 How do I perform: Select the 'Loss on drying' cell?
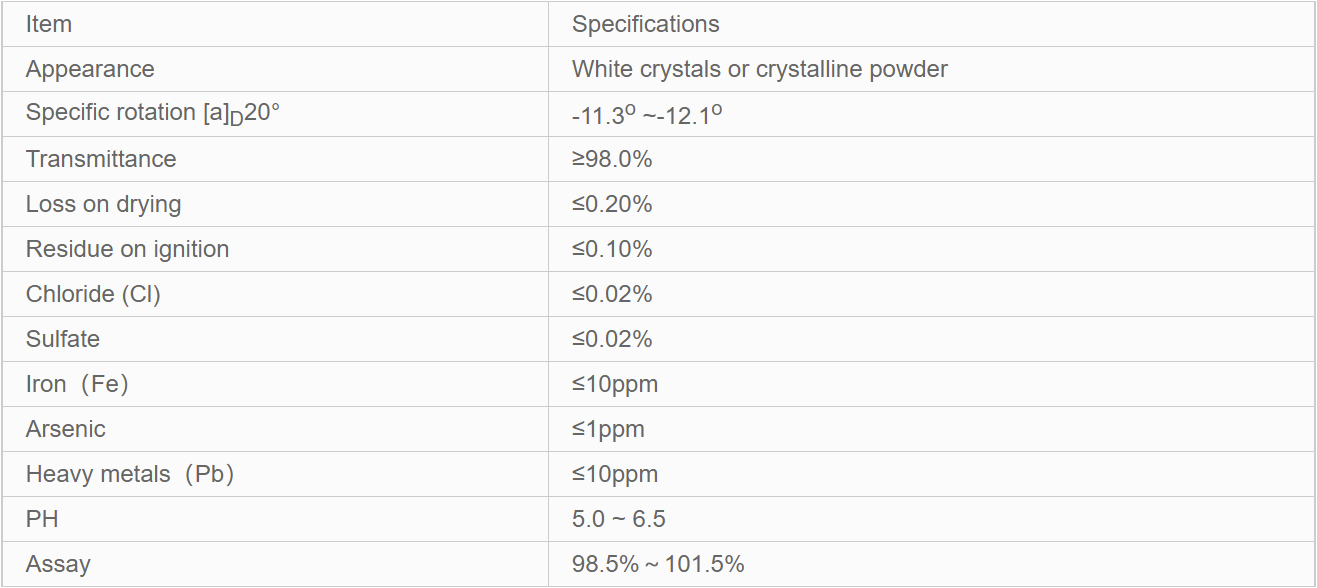coord(103,204)
